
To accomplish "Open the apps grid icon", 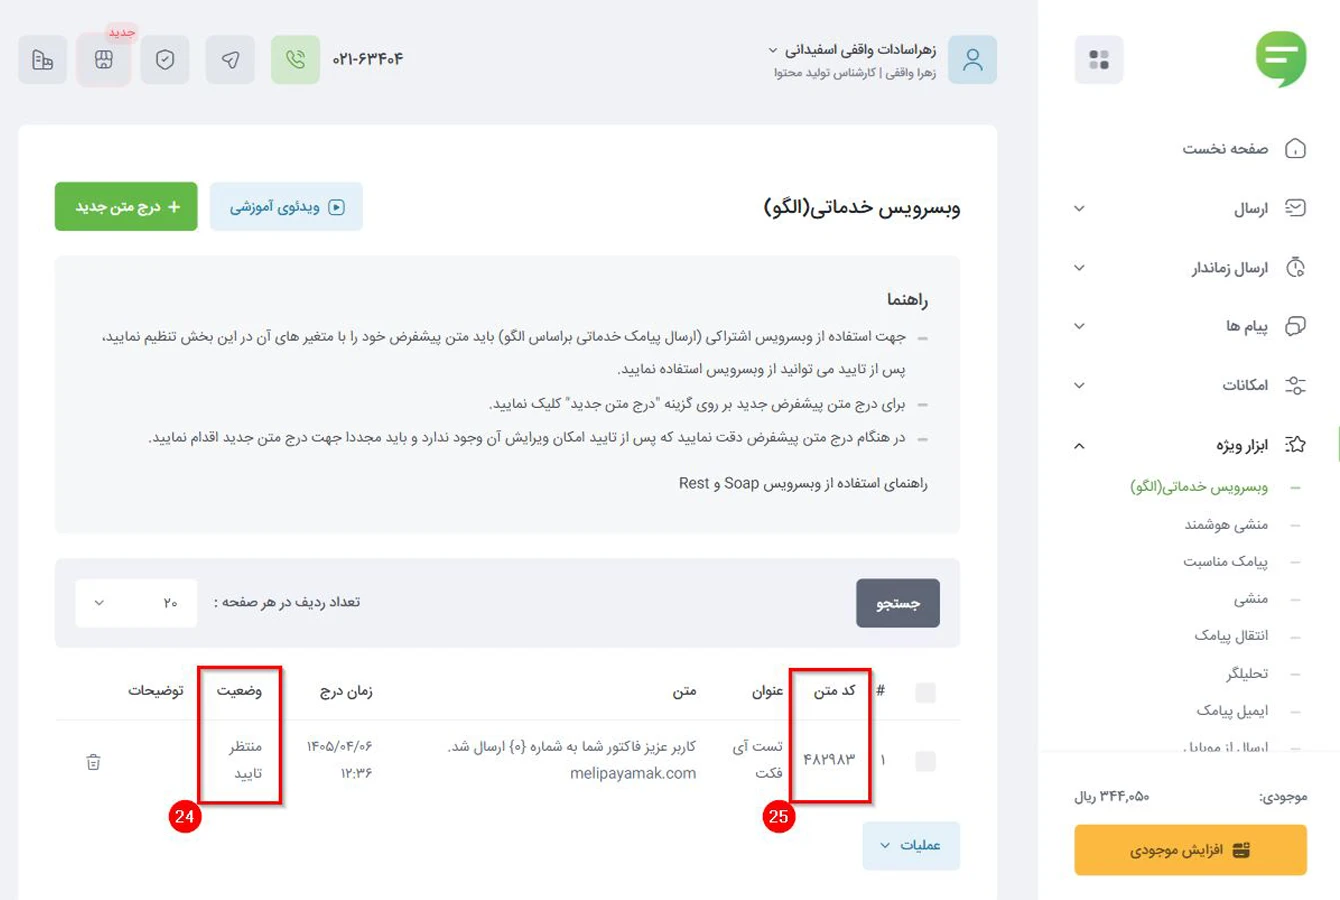I will point(1099,60).
